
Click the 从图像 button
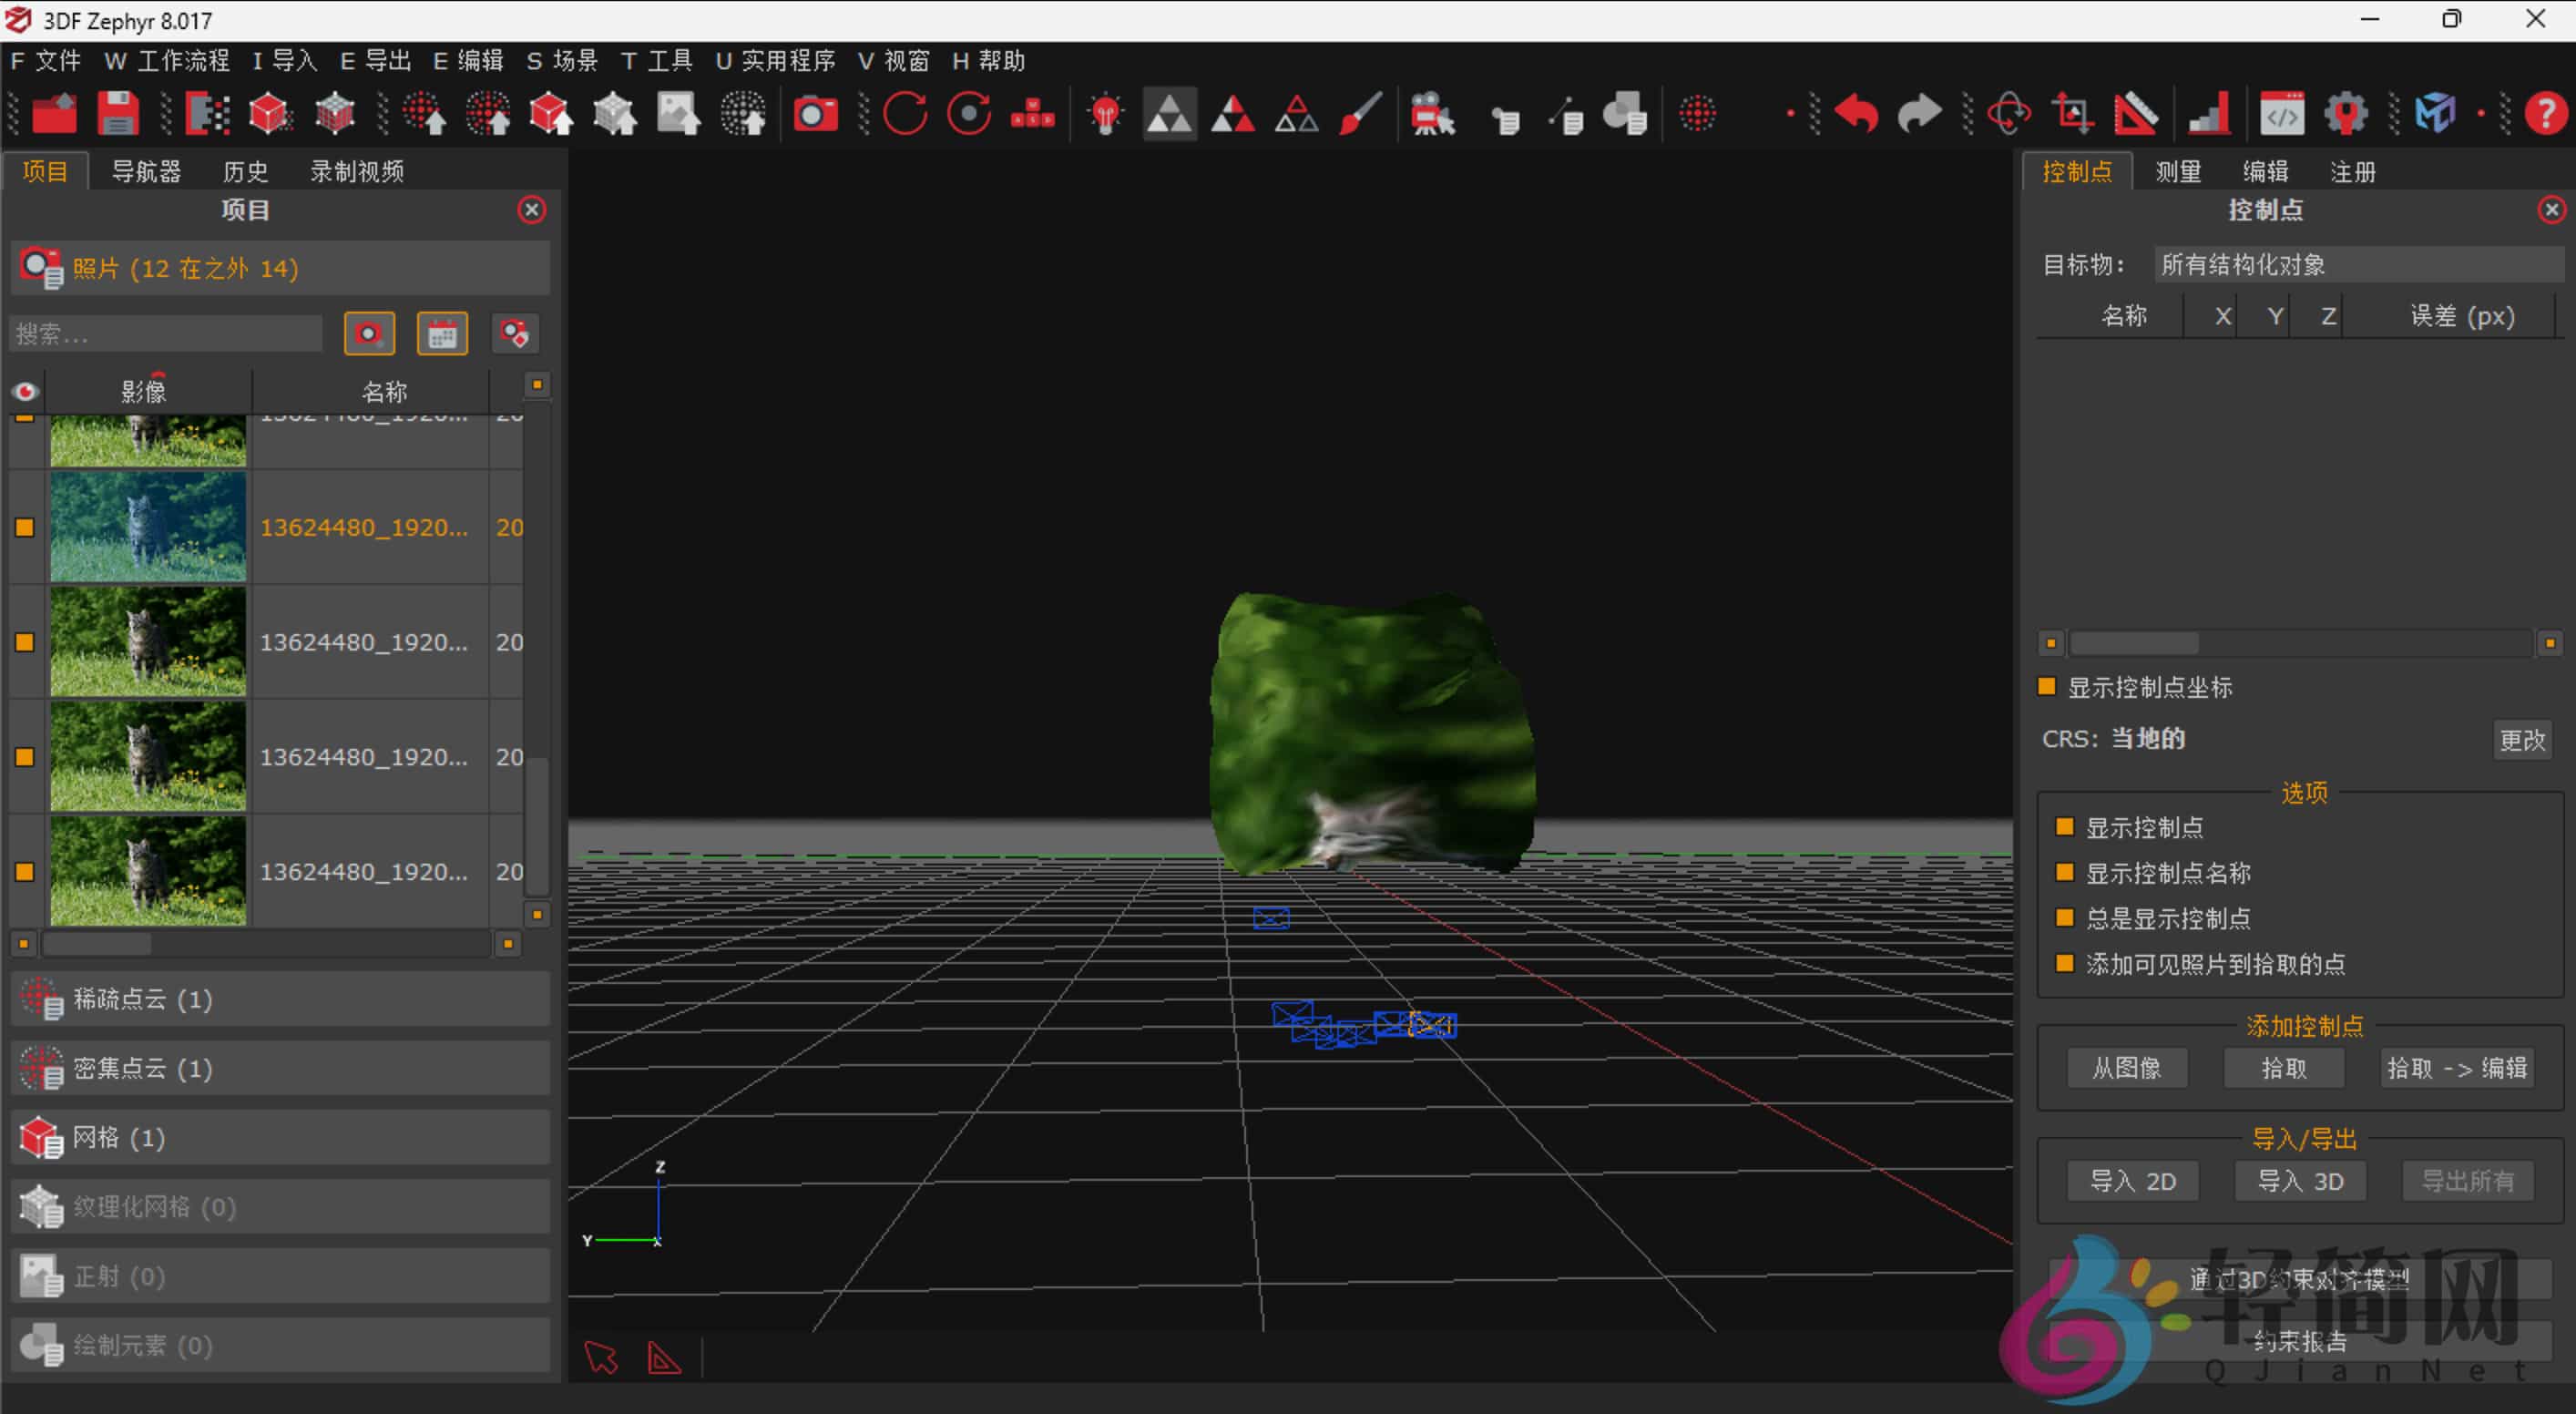(x=2126, y=1068)
